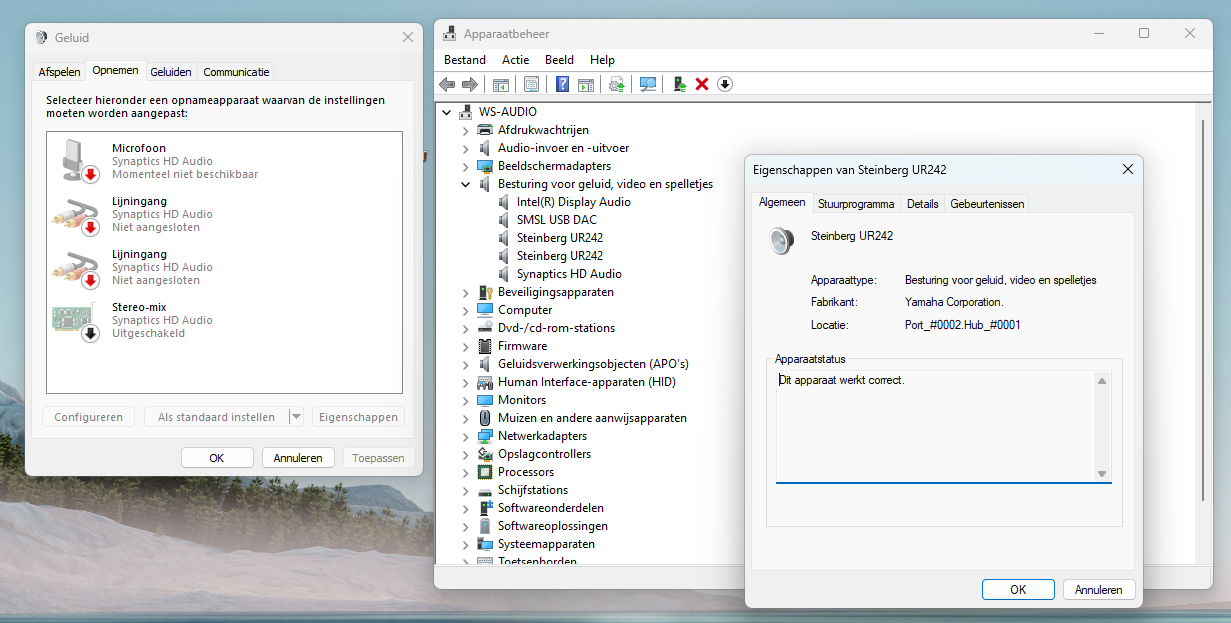Toggle the action pane toolbar icon

point(586,84)
